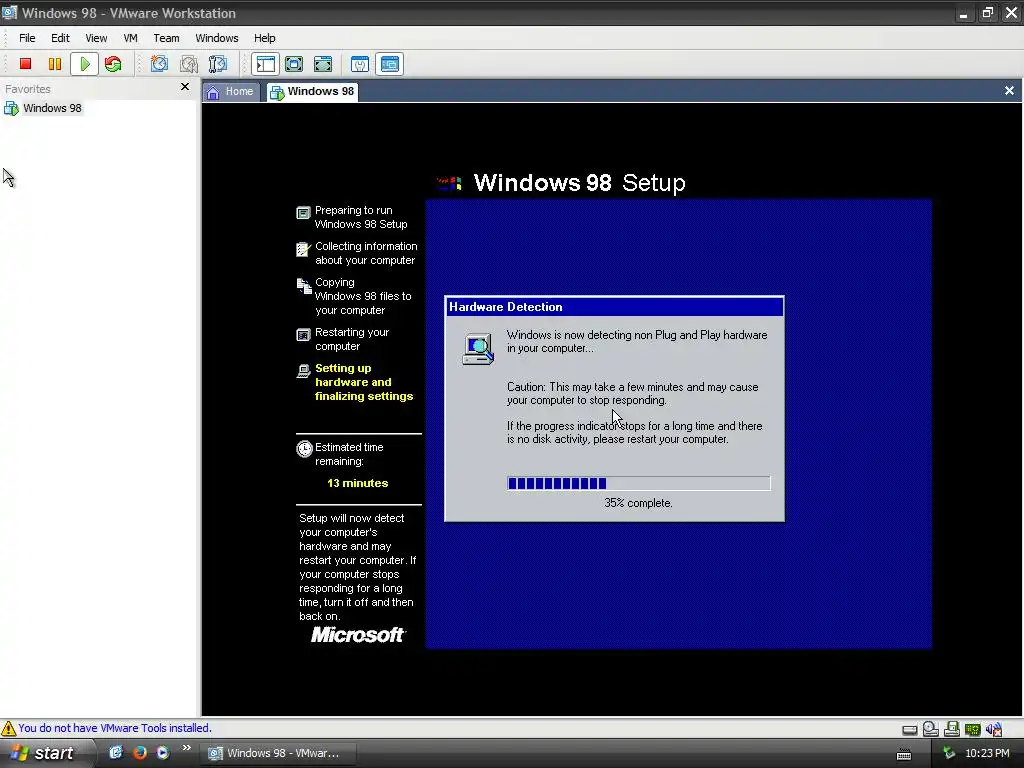Launch Firefox from the Quick Launch bar

(140, 753)
